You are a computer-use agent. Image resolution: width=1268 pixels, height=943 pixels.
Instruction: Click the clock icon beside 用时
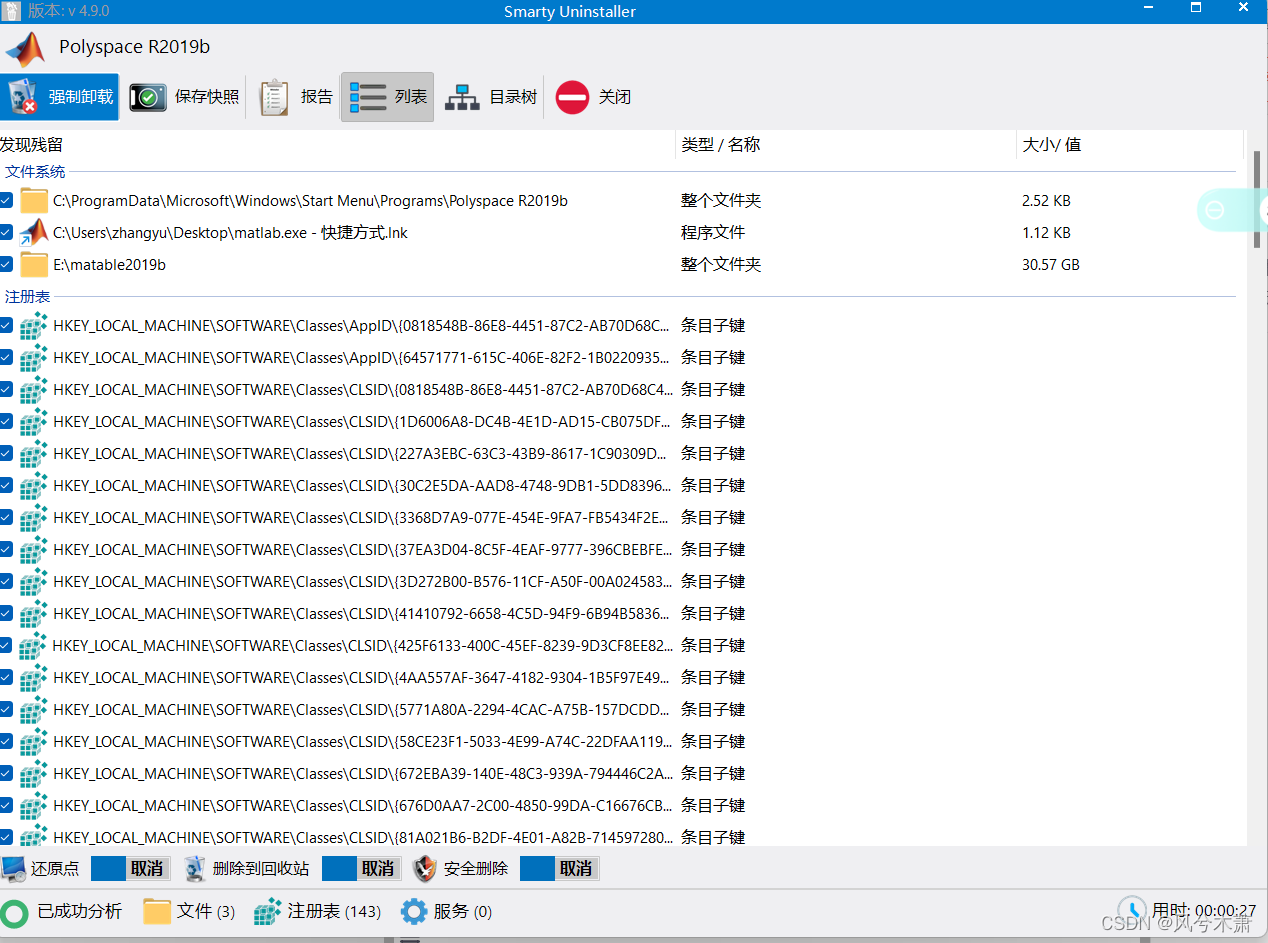[1131, 909]
